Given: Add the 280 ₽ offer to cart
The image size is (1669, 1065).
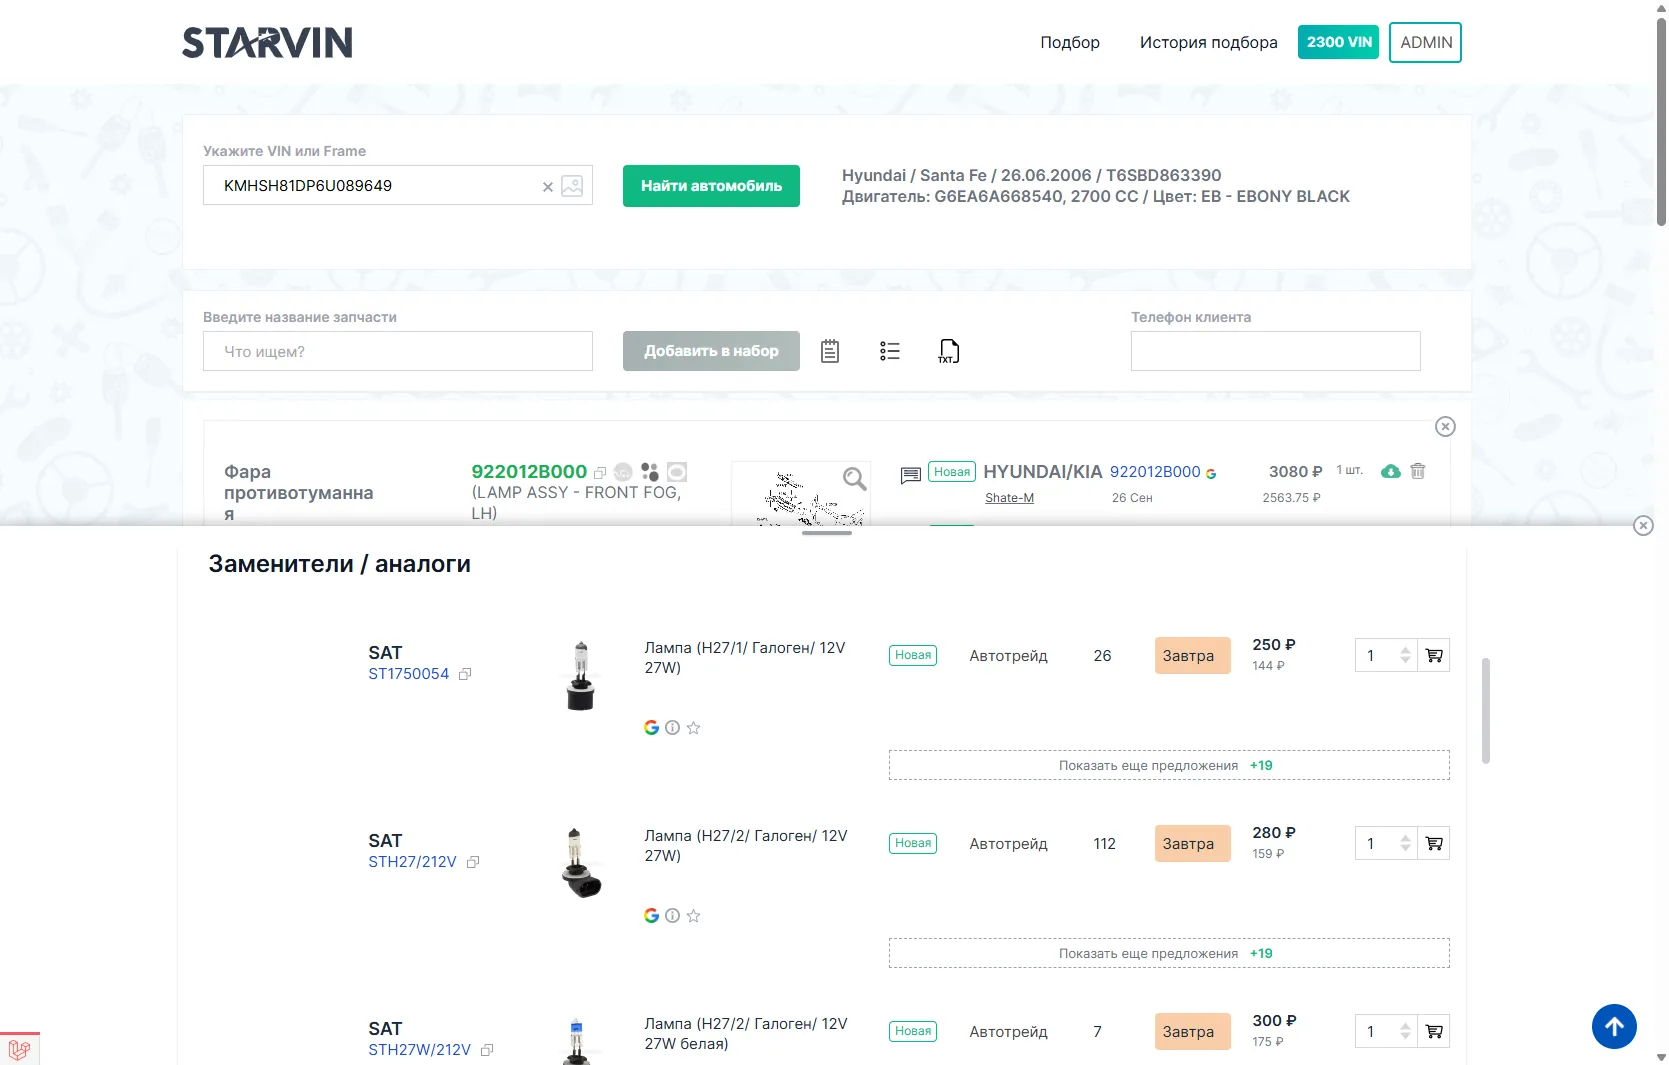Looking at the screenshot, I should 1434,844.
